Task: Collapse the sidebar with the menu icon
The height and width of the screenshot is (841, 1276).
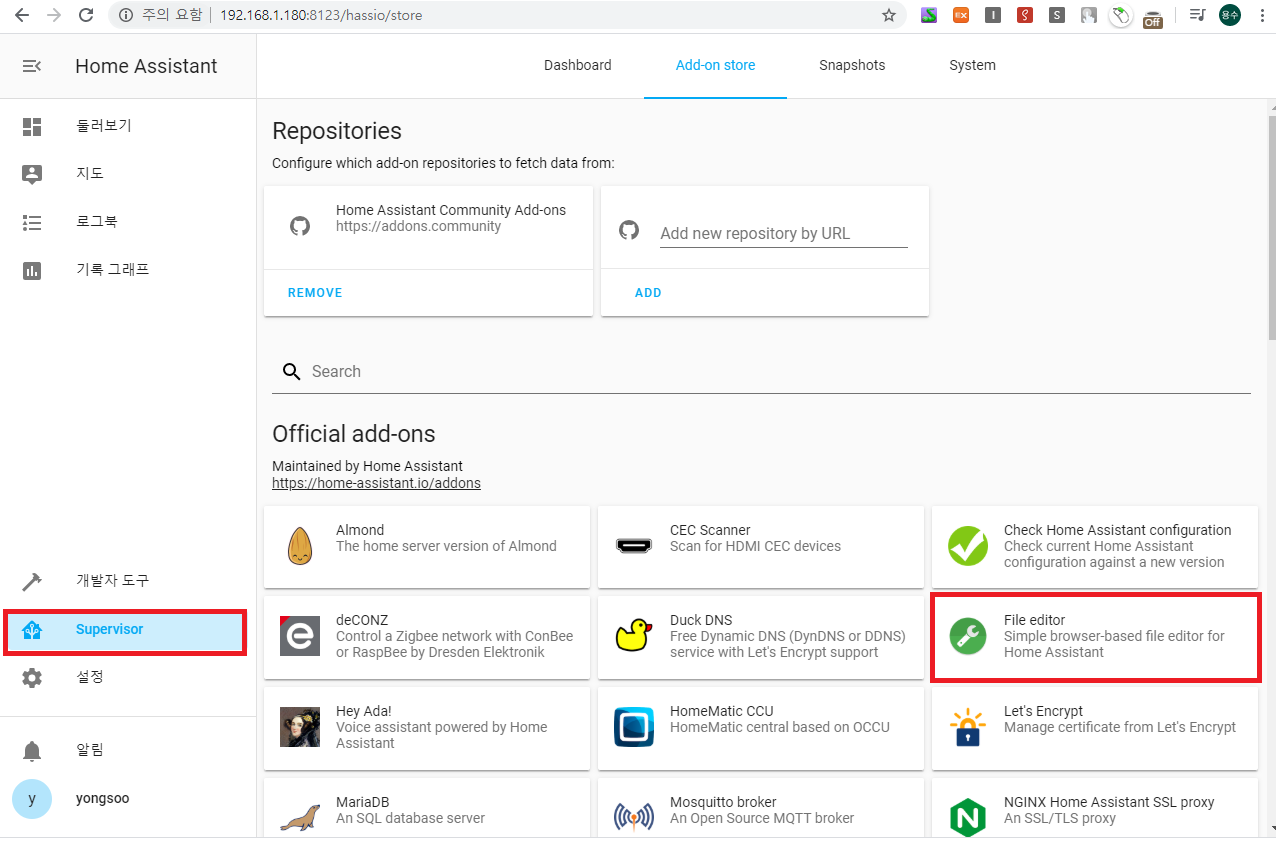Action: (x=32, y=66)
